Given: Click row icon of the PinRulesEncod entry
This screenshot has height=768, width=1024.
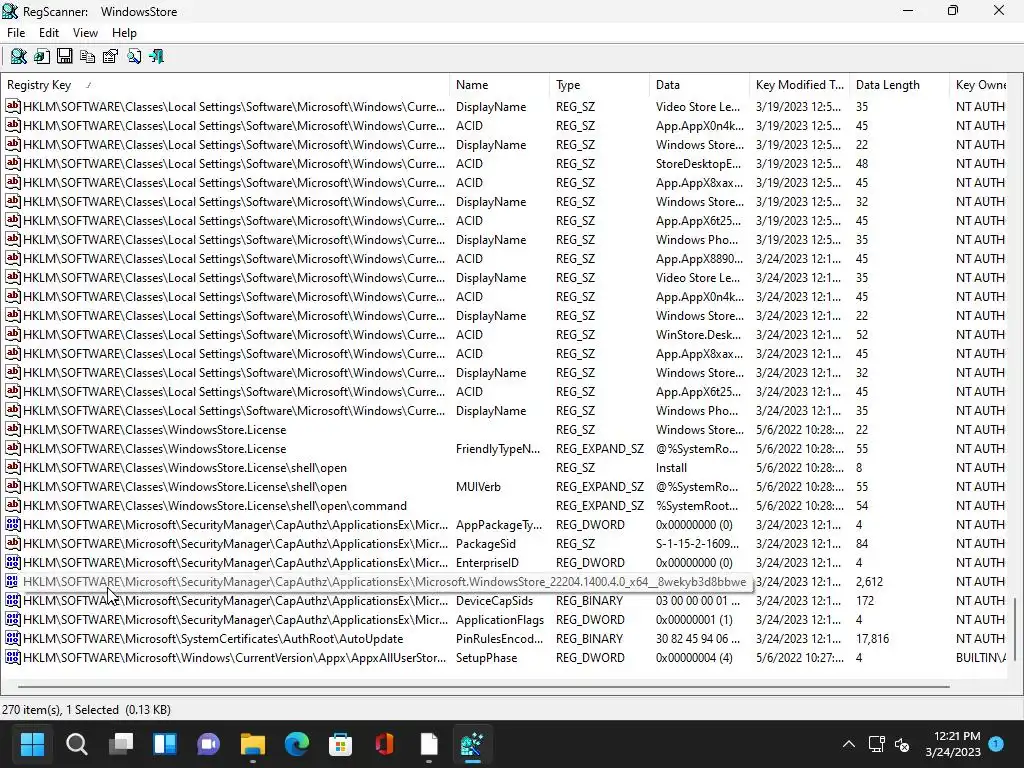Looking at the screenshot, I should (12, 639).
